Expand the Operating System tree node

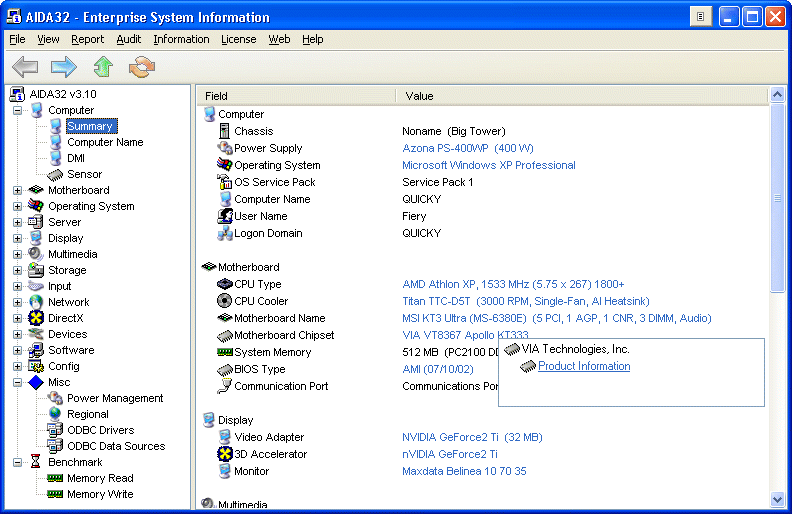click(x=17, y=206)
